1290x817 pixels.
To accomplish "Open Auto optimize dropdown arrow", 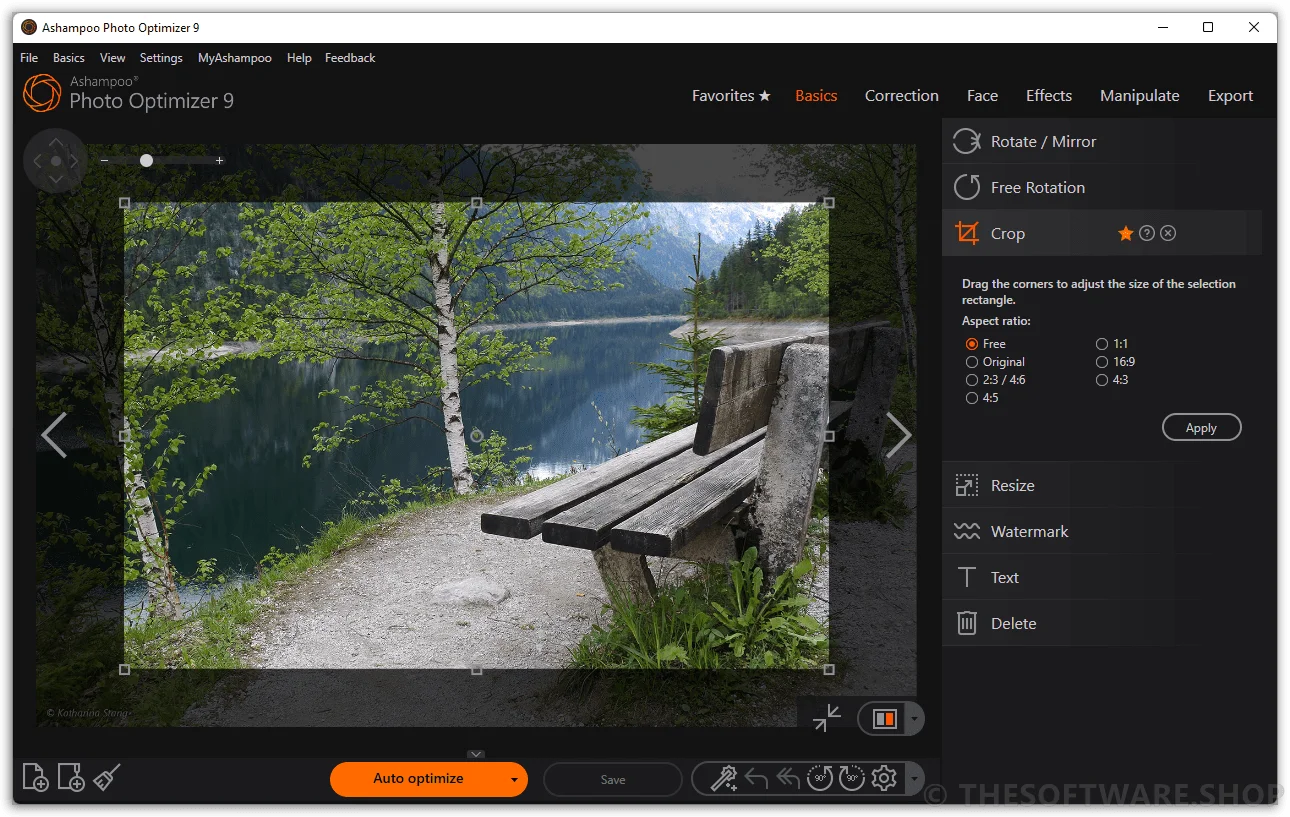I will (x=514, y=780).
